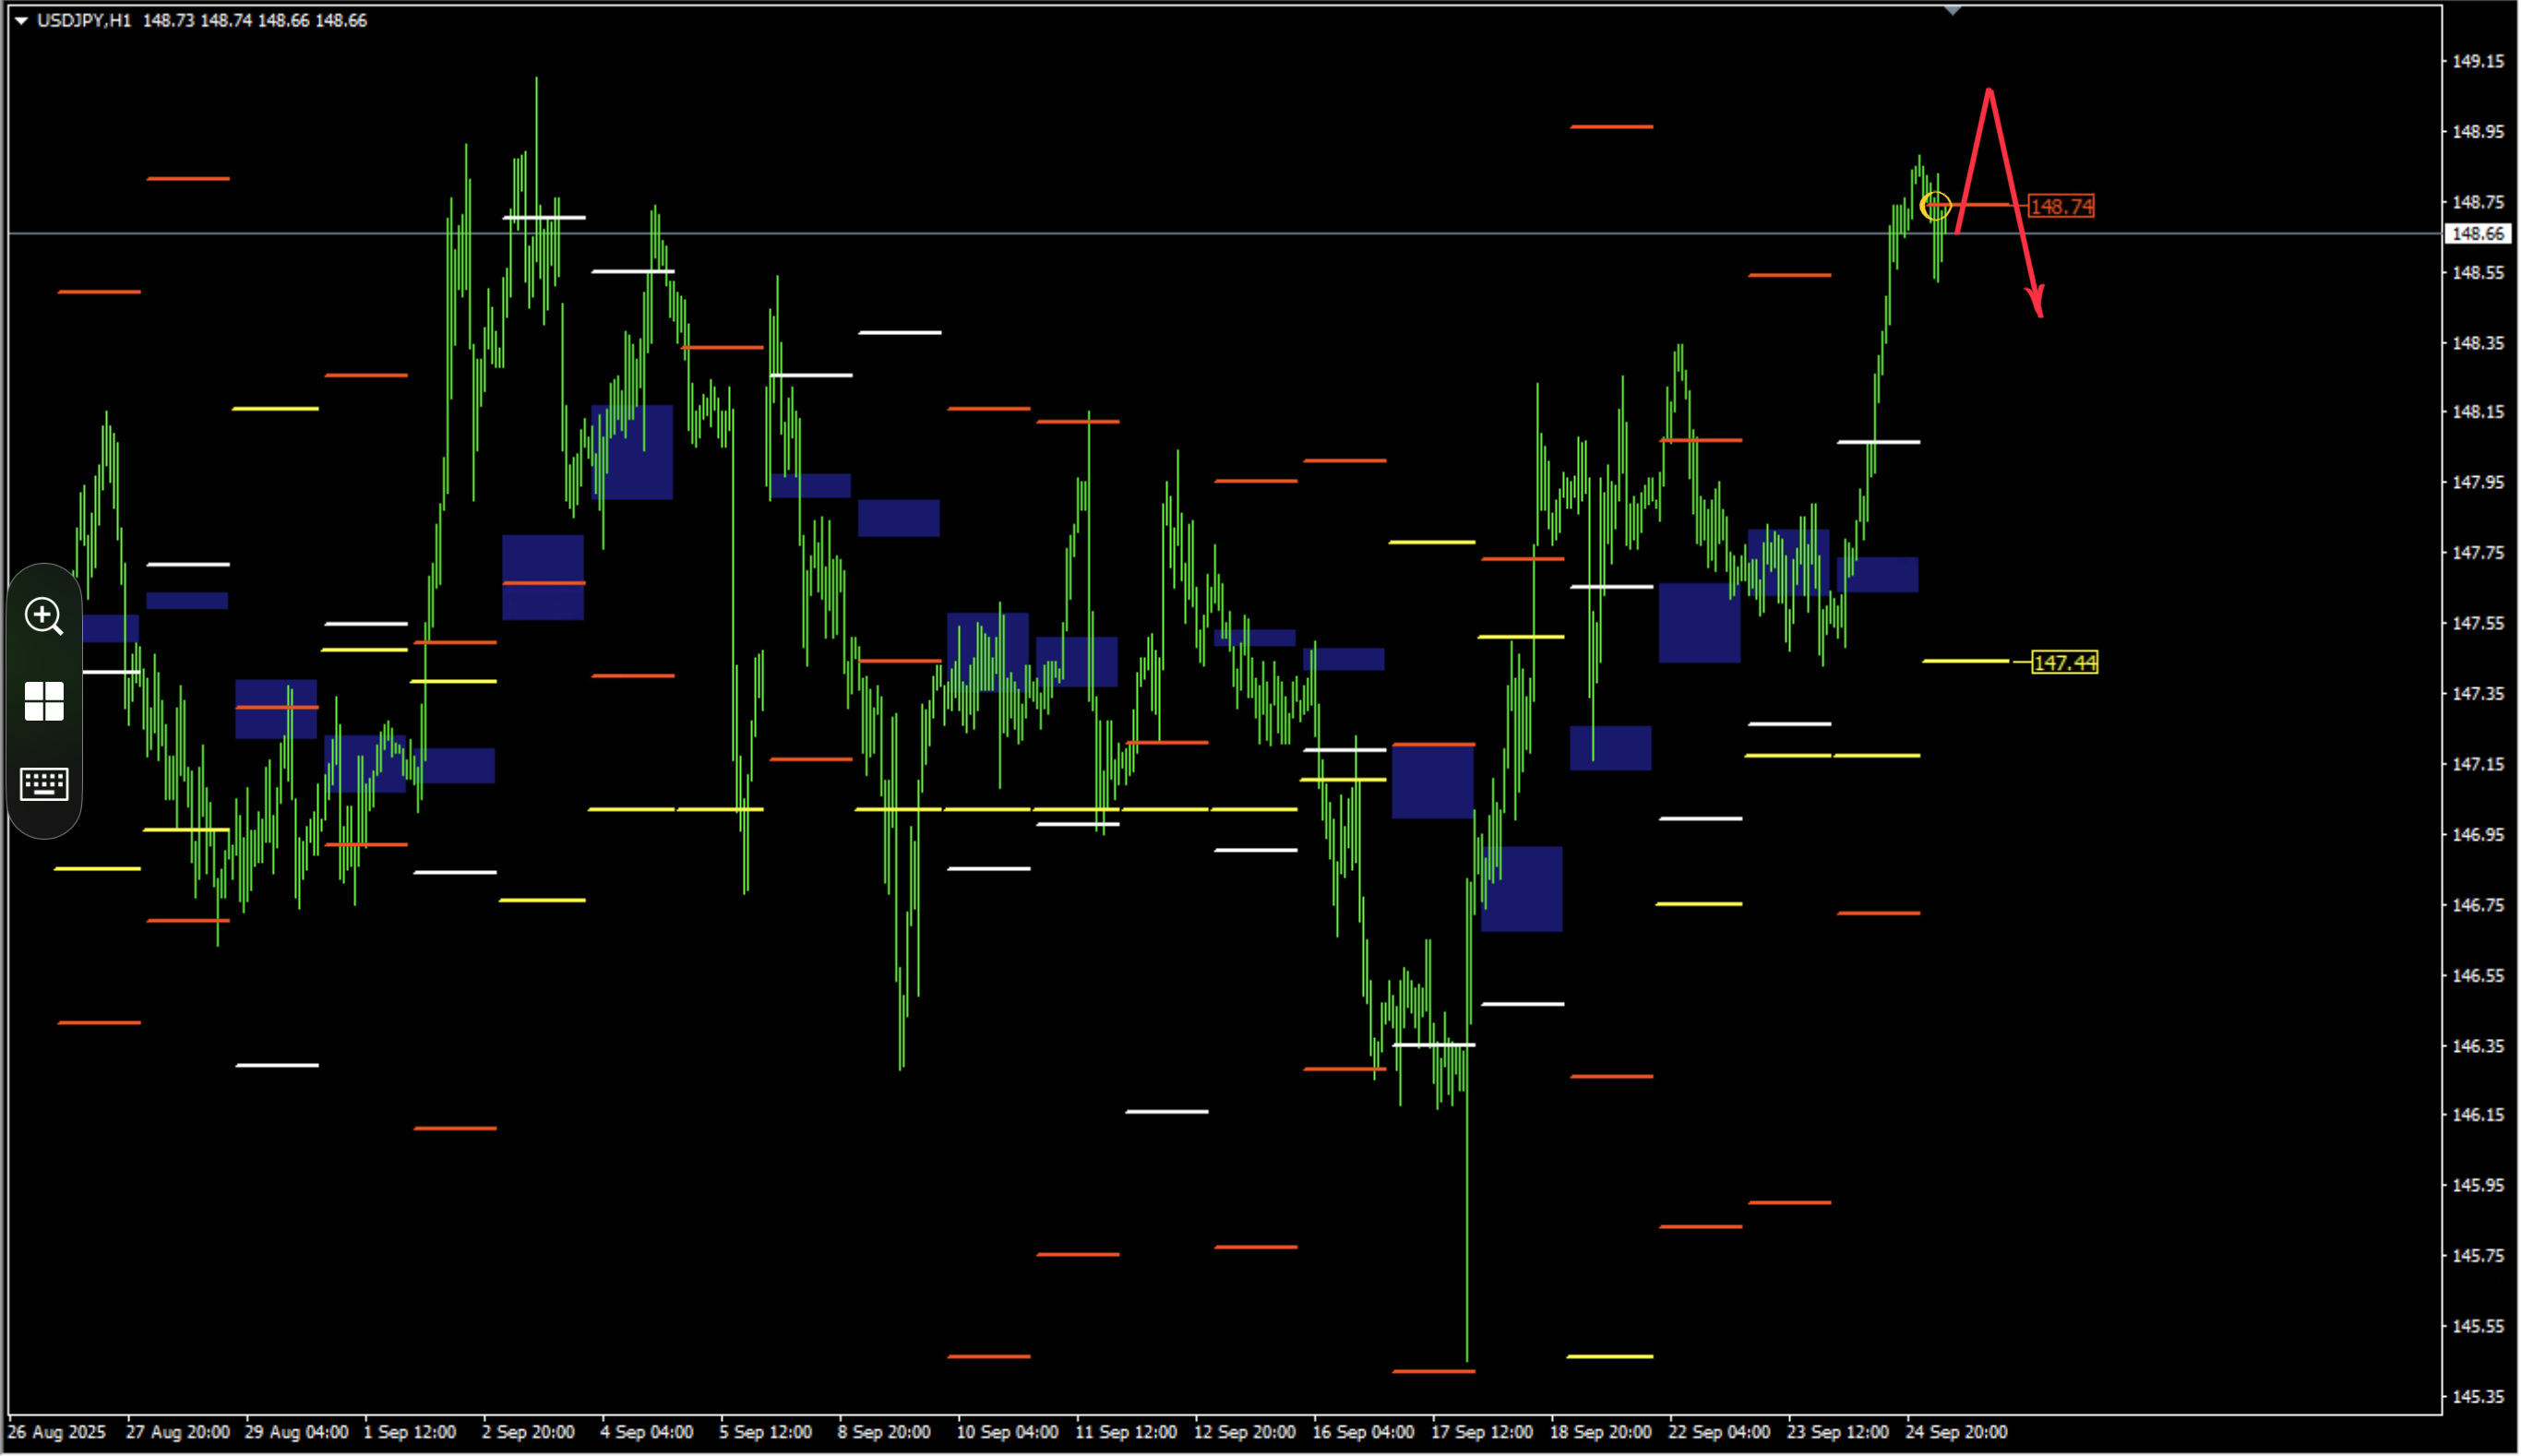Click the 29 Aug 04:00 time label
The height and width of the screenshot is (1456, 2521).
click(x=297, y=1432)
